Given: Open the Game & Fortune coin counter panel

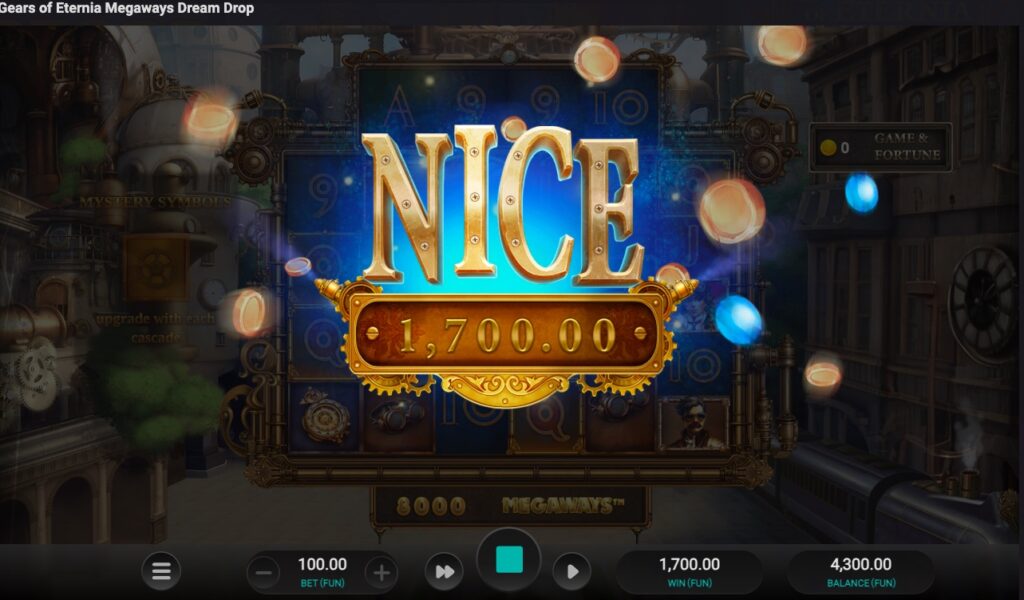Looking at the screenshot, I should (880, 147).
